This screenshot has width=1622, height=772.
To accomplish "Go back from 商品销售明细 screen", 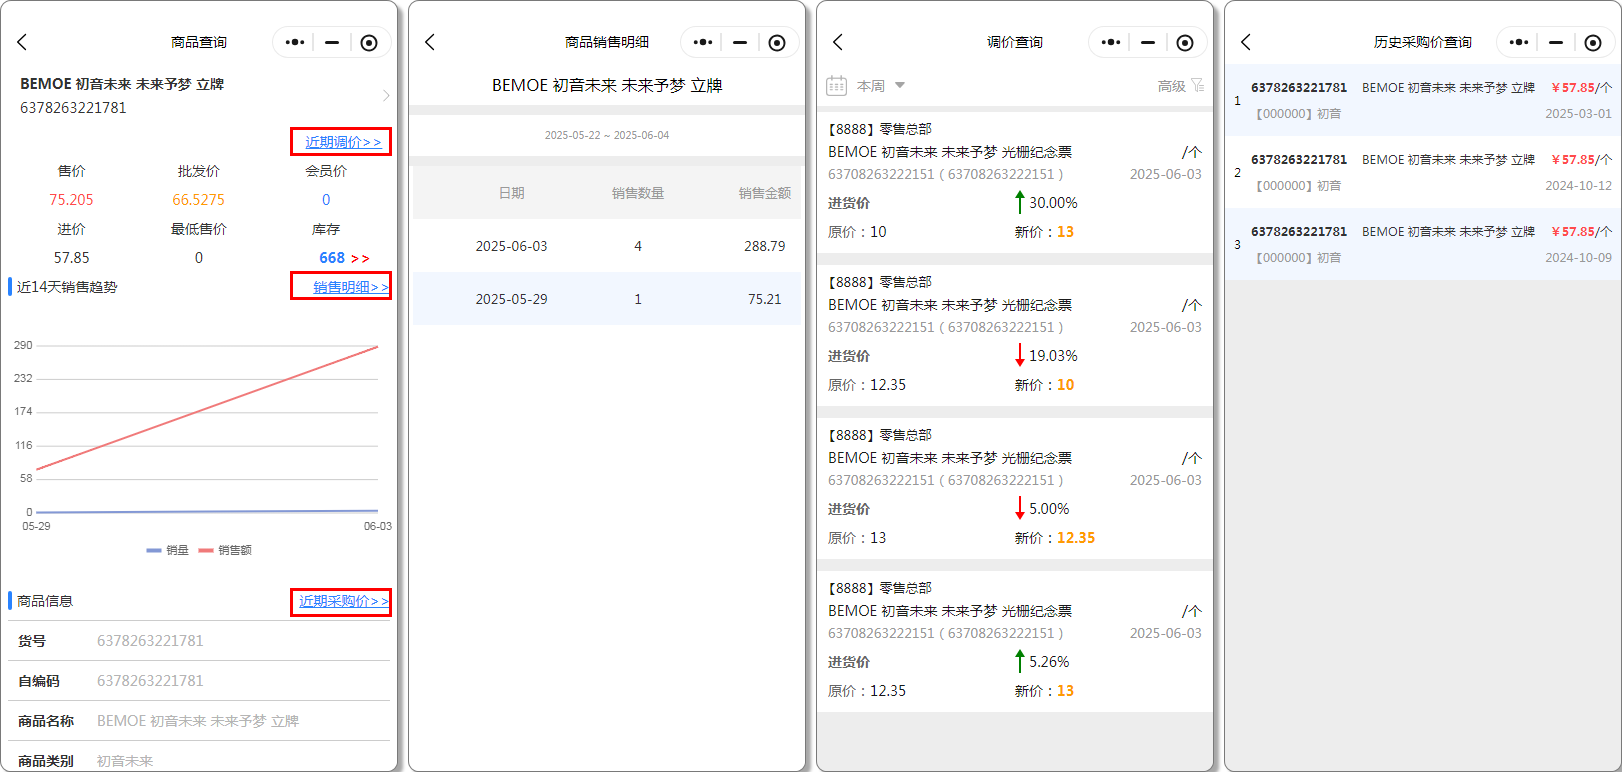I will pyautogui.click(x=430, y=42).
